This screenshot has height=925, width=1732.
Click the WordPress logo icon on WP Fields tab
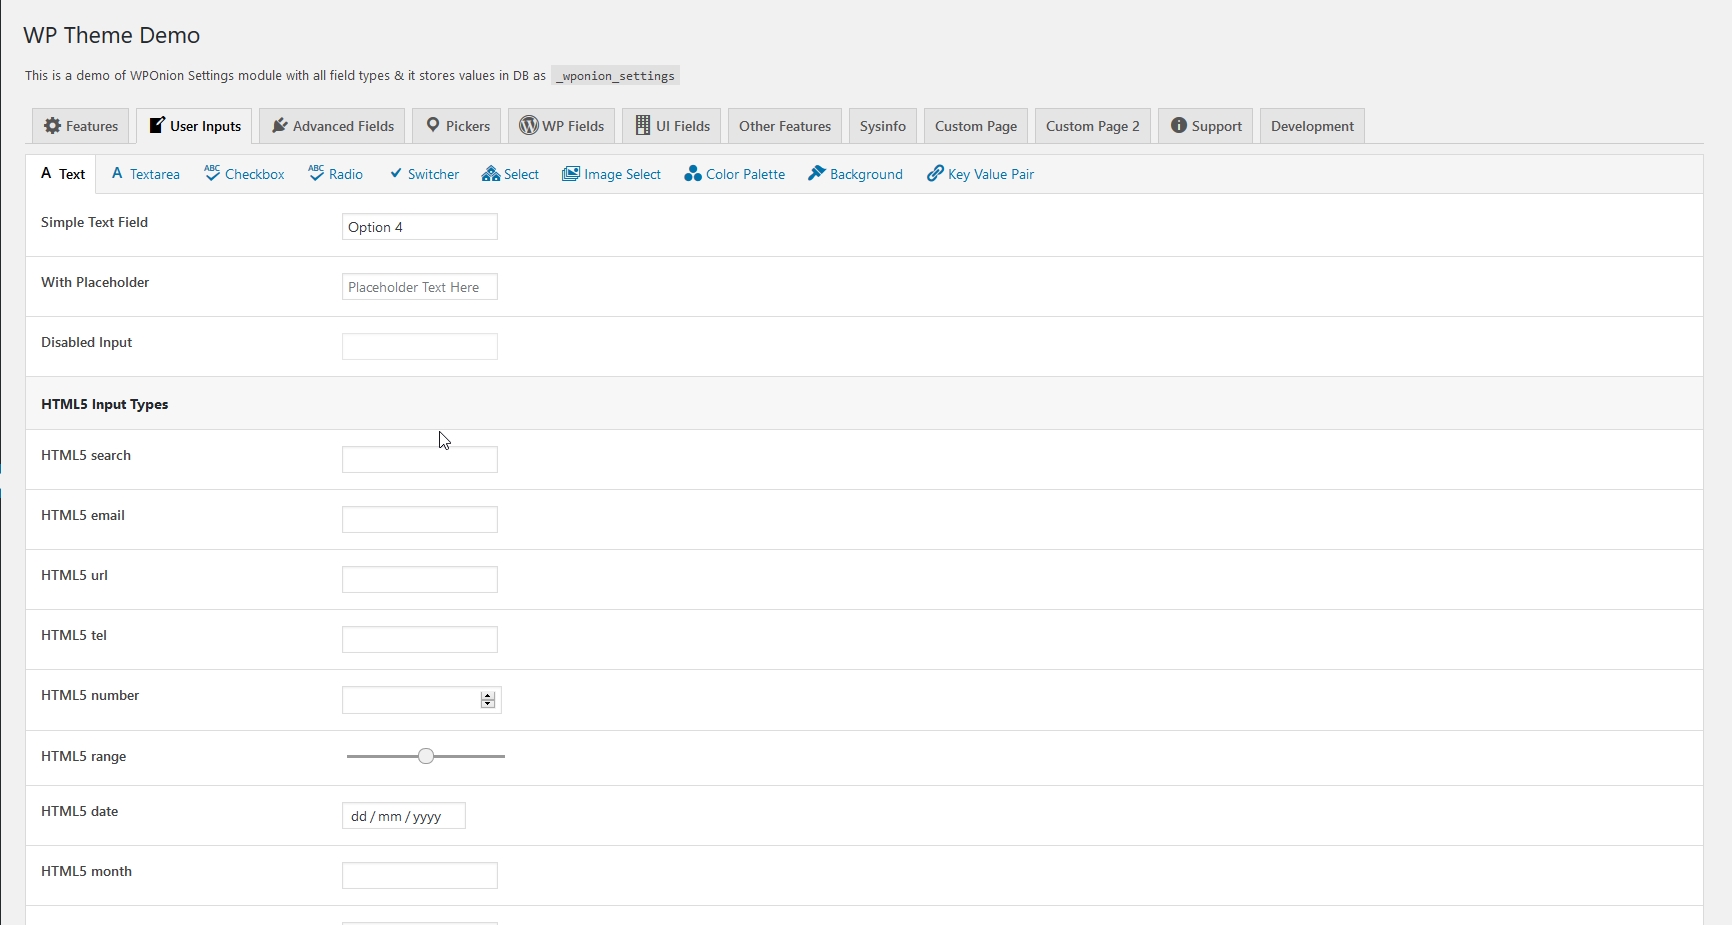pos(528,126)
